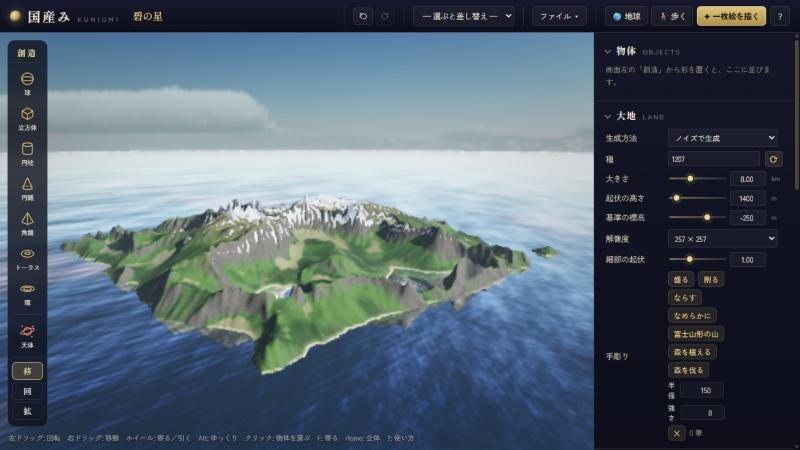Select the なめらかに smooth sculpt tool
This screenshot has height=450, width=800.
pos(692,316)
